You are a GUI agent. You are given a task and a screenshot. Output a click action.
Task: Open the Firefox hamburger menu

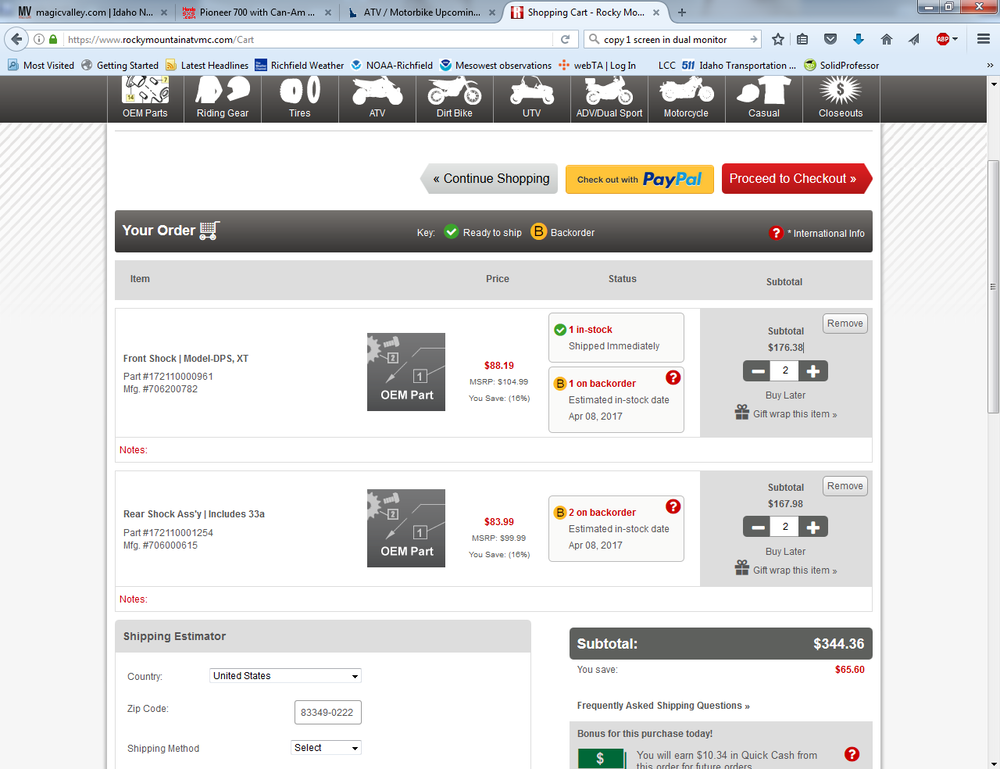[983, 40]
